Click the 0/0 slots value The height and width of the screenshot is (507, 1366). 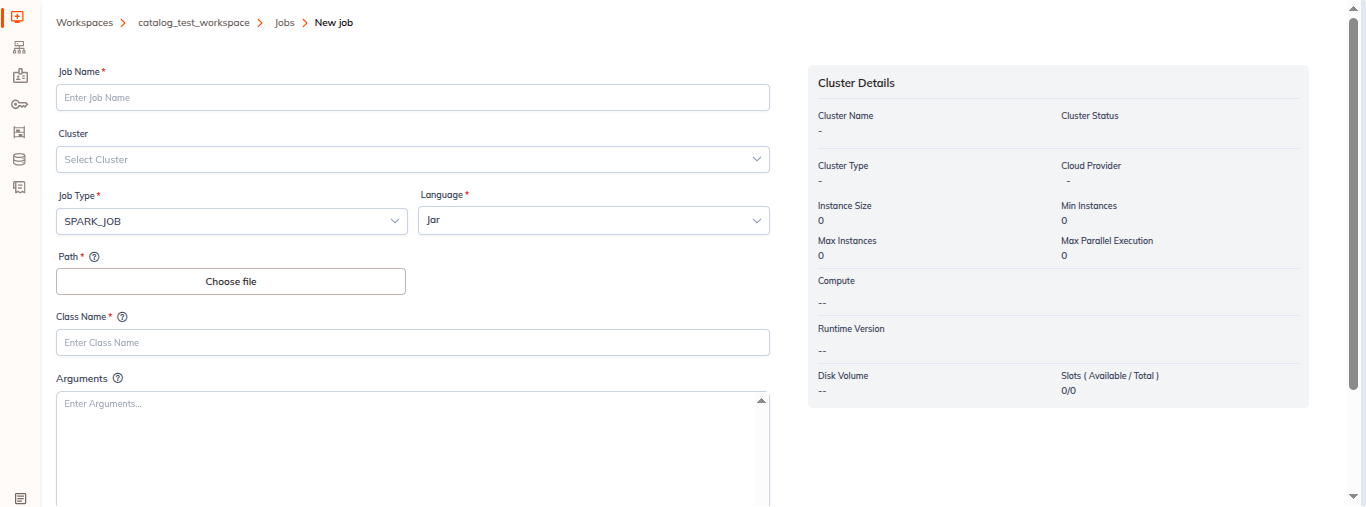tap(1068, 391)
